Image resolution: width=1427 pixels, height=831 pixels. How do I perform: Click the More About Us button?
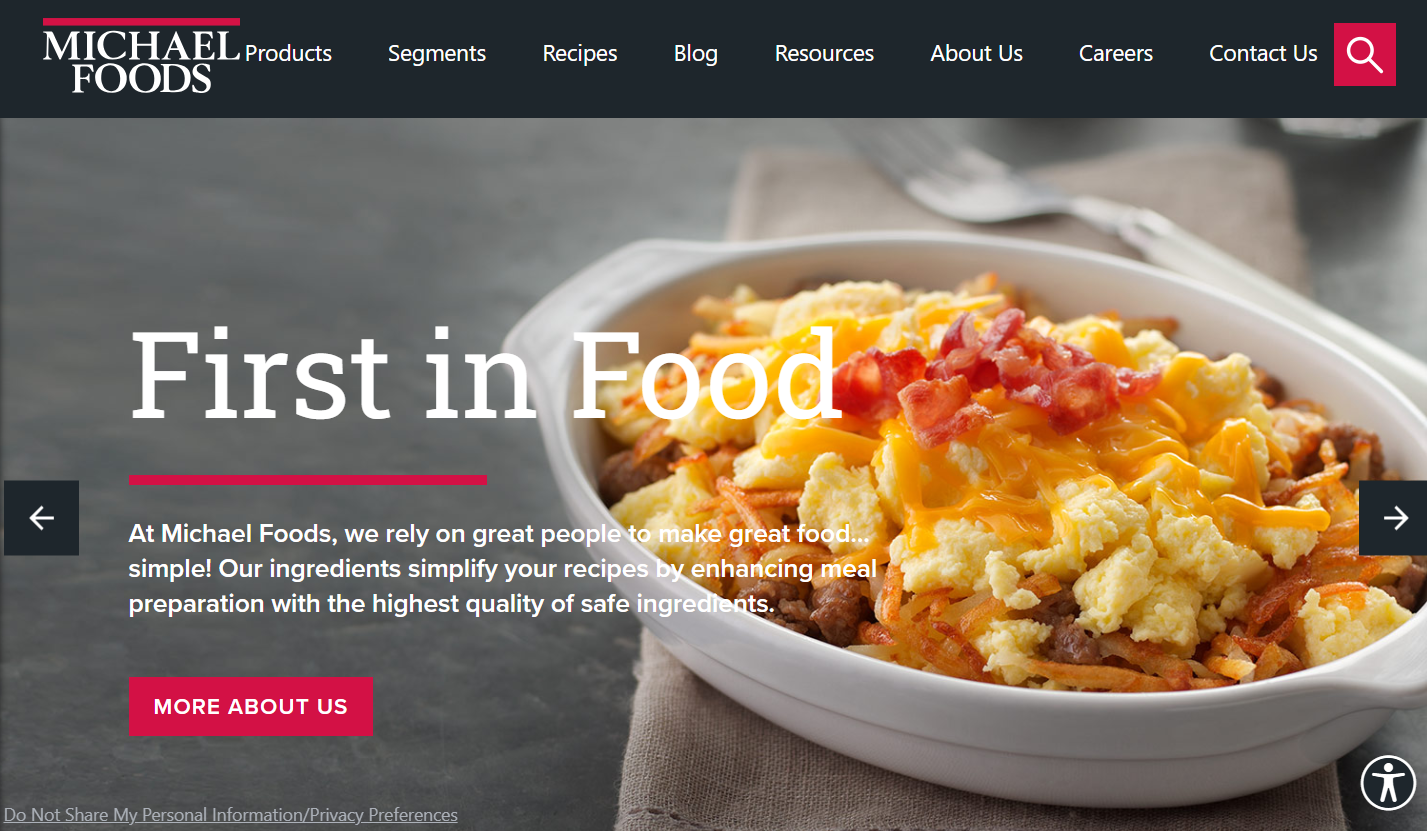(251, 707)
